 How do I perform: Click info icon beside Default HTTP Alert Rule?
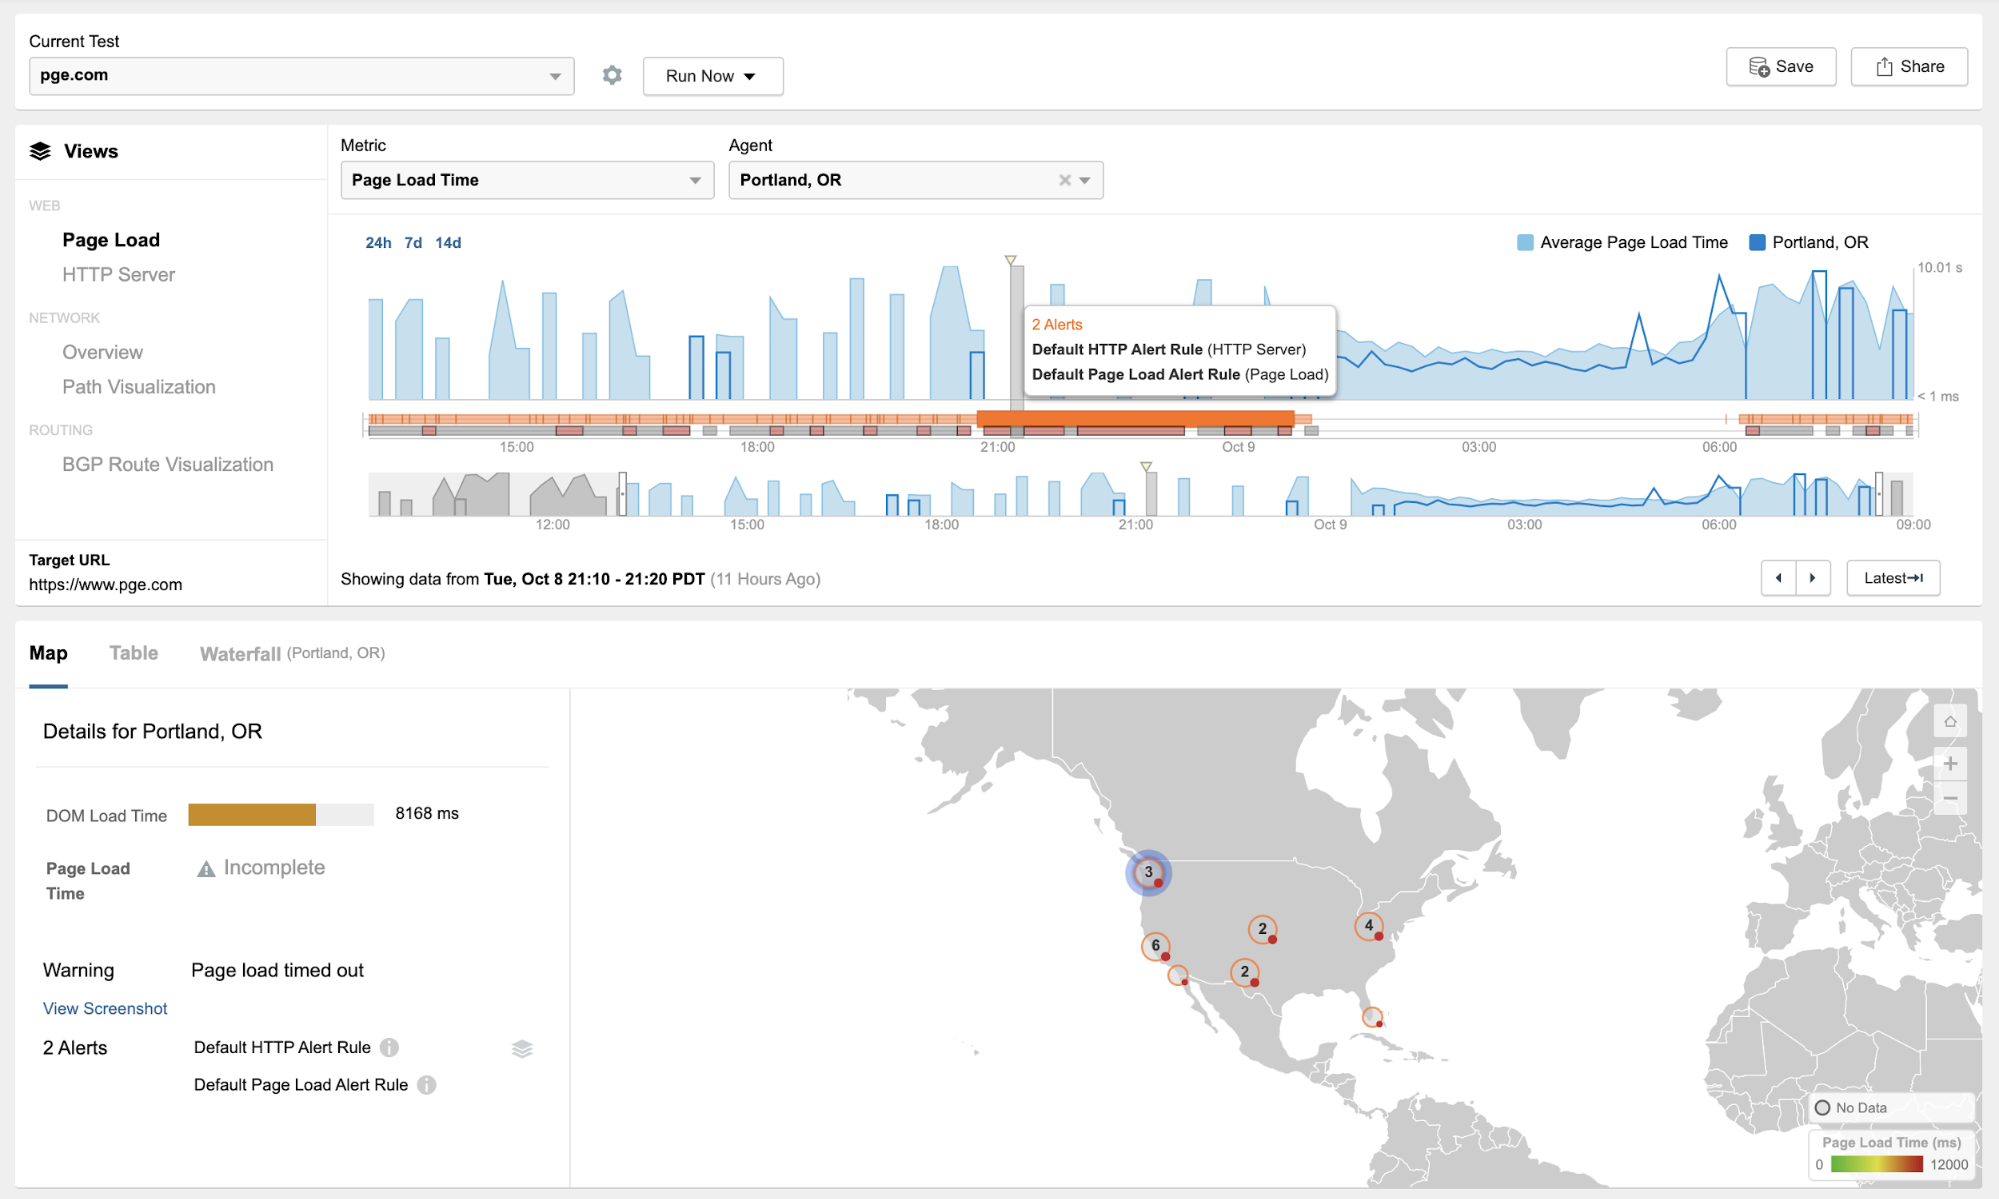(389, 1047)
